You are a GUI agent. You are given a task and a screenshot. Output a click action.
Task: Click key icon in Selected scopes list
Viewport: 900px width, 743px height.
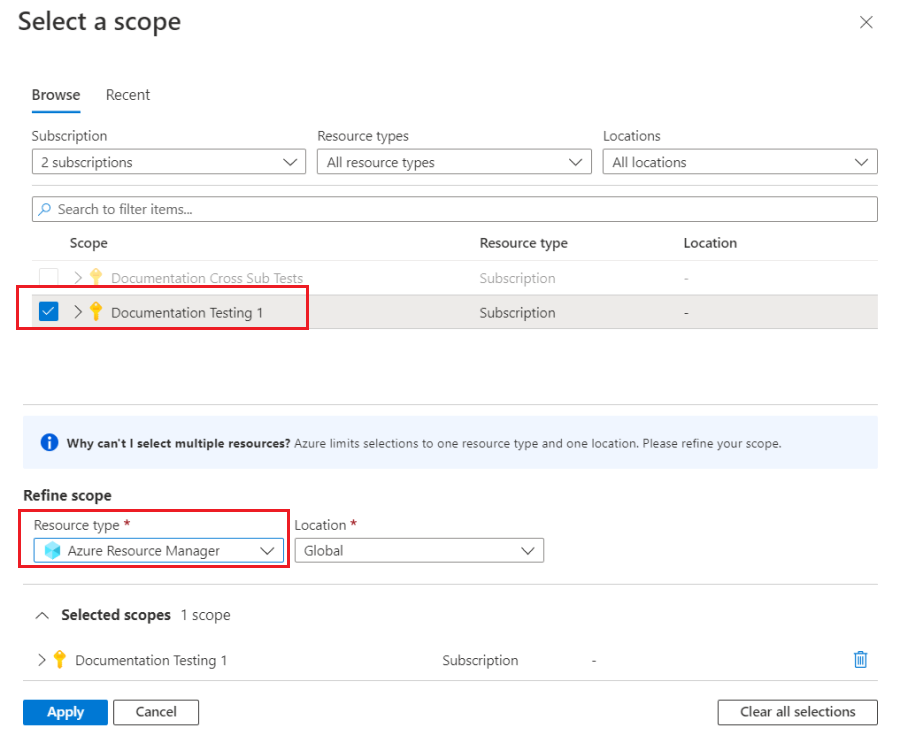click(x=60, y=660)
